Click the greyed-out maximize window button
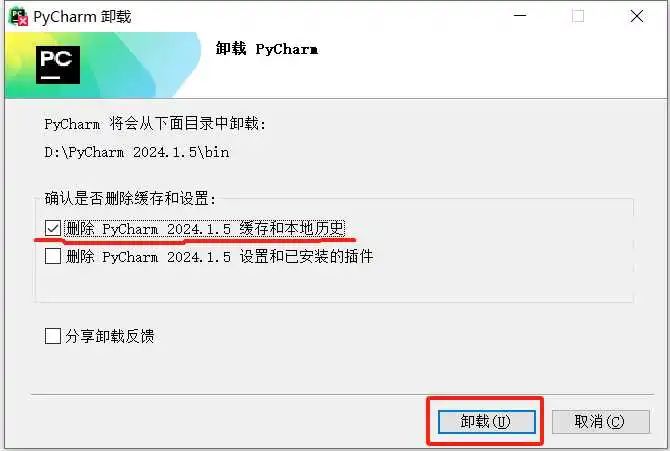This screenshot has width=670, height=451. pos(578,16)
